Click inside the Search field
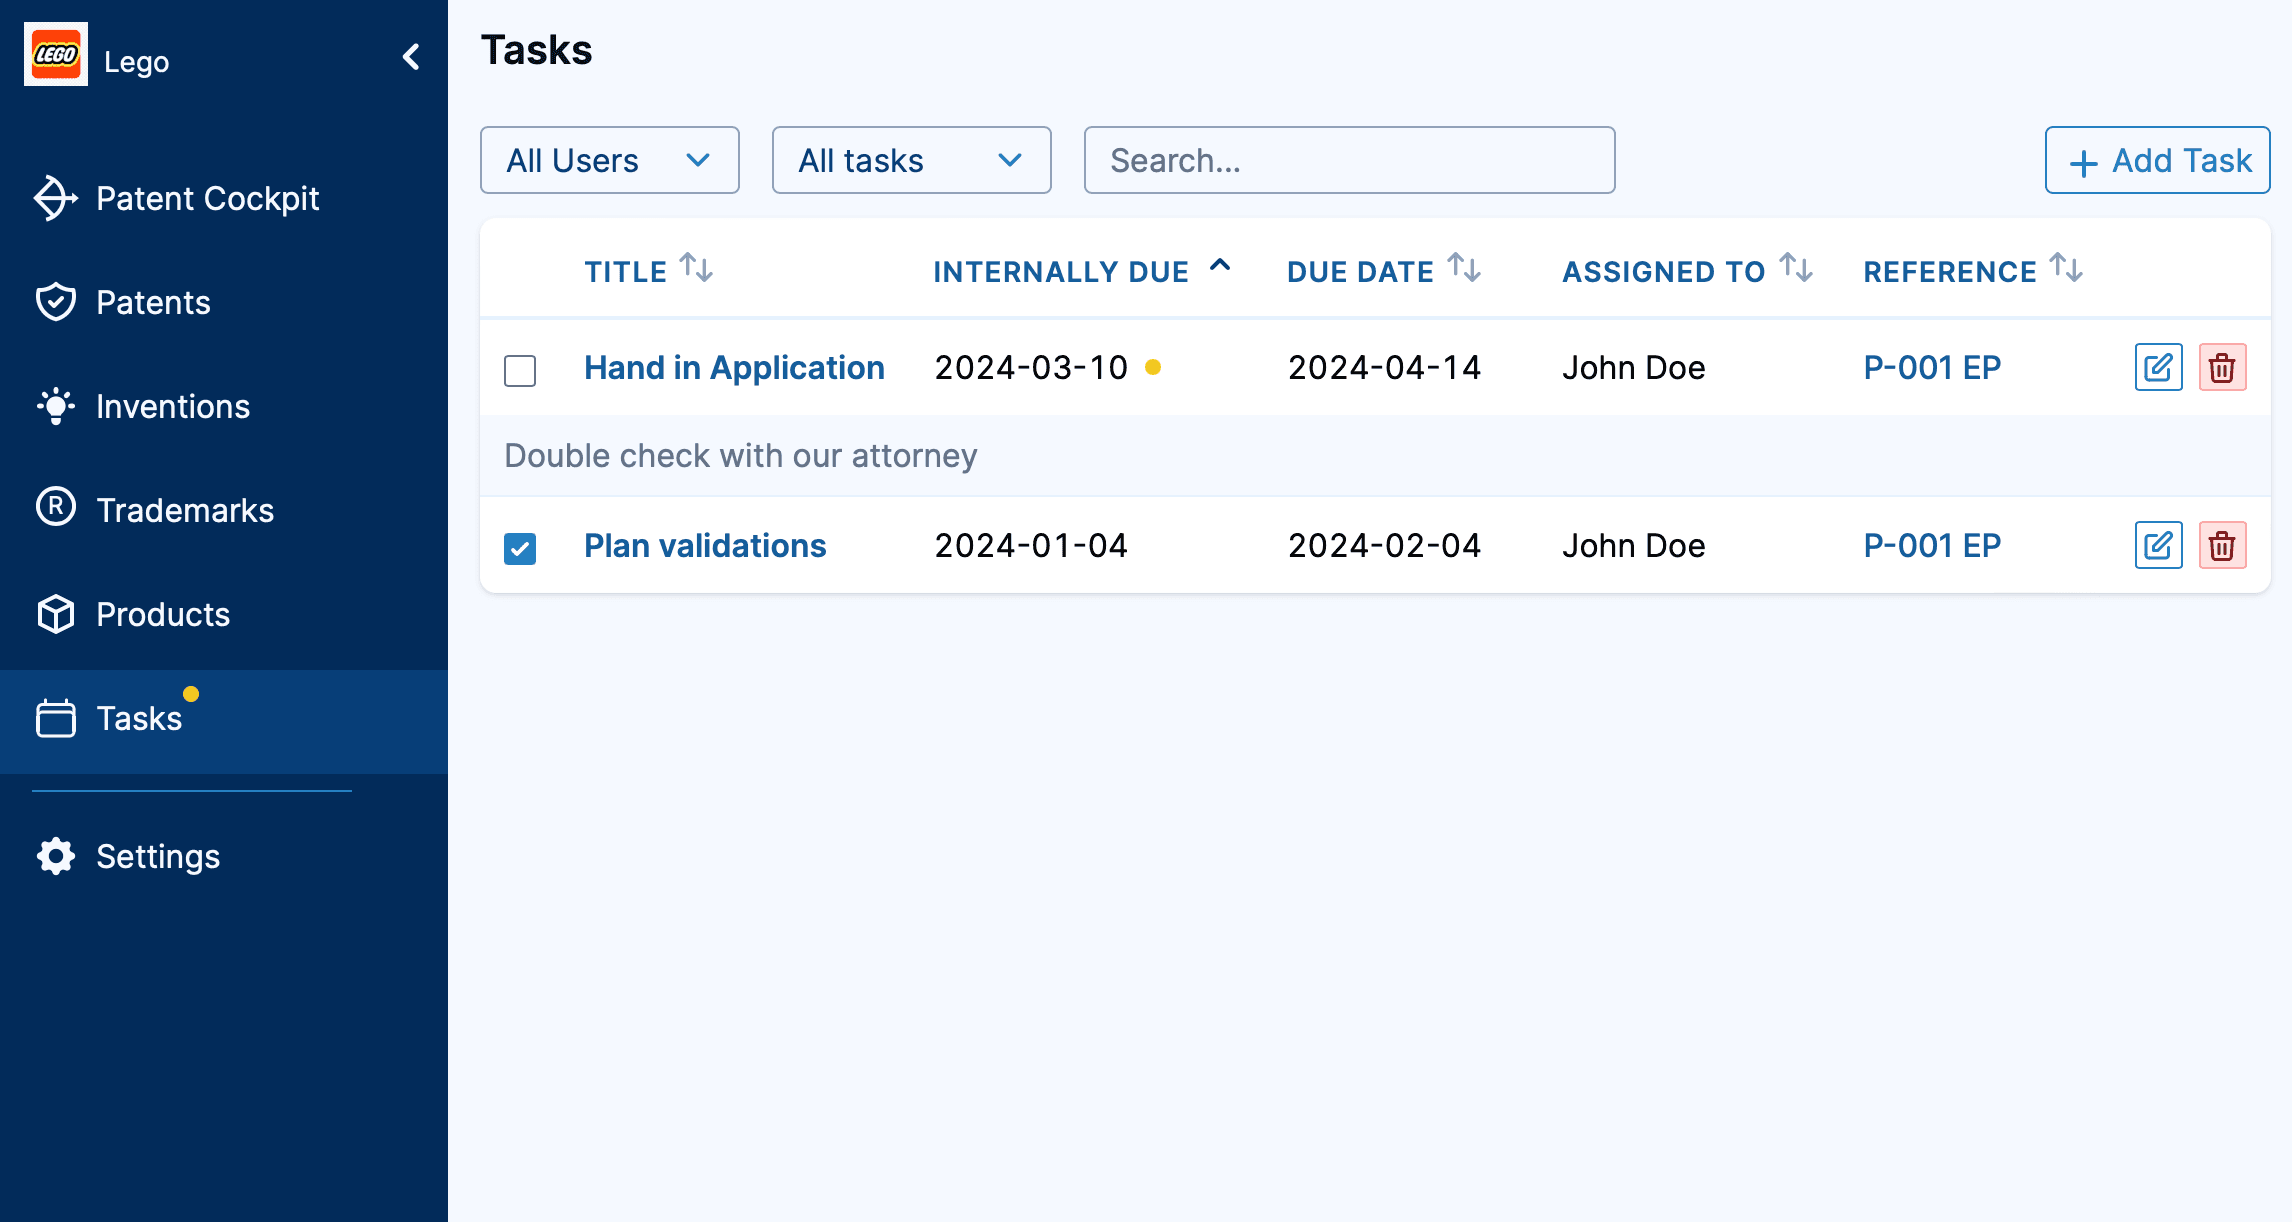Image resolution: width=2292 pixels, height=1222 pixels. (1348, 159)
